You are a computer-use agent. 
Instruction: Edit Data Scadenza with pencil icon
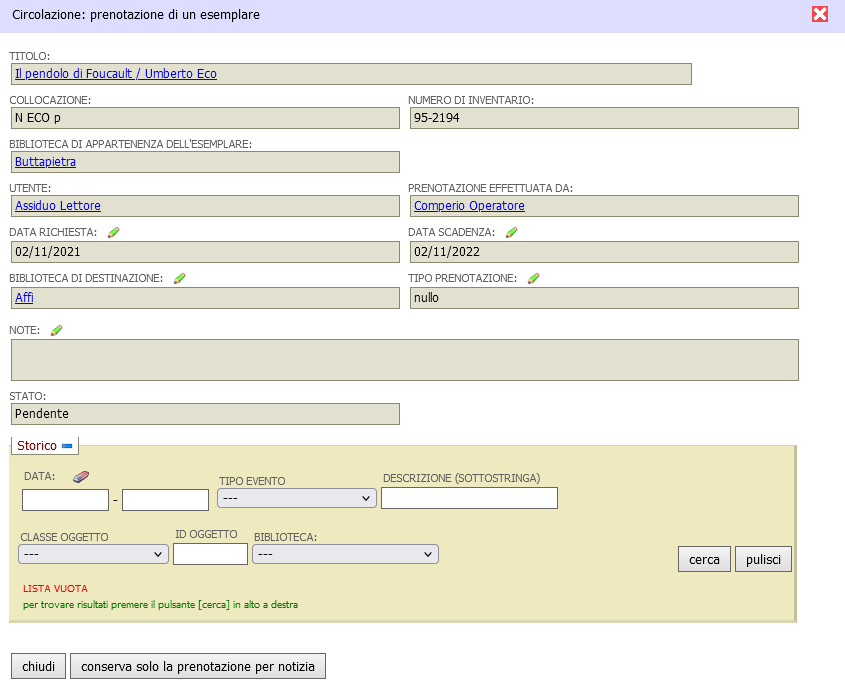511,232
